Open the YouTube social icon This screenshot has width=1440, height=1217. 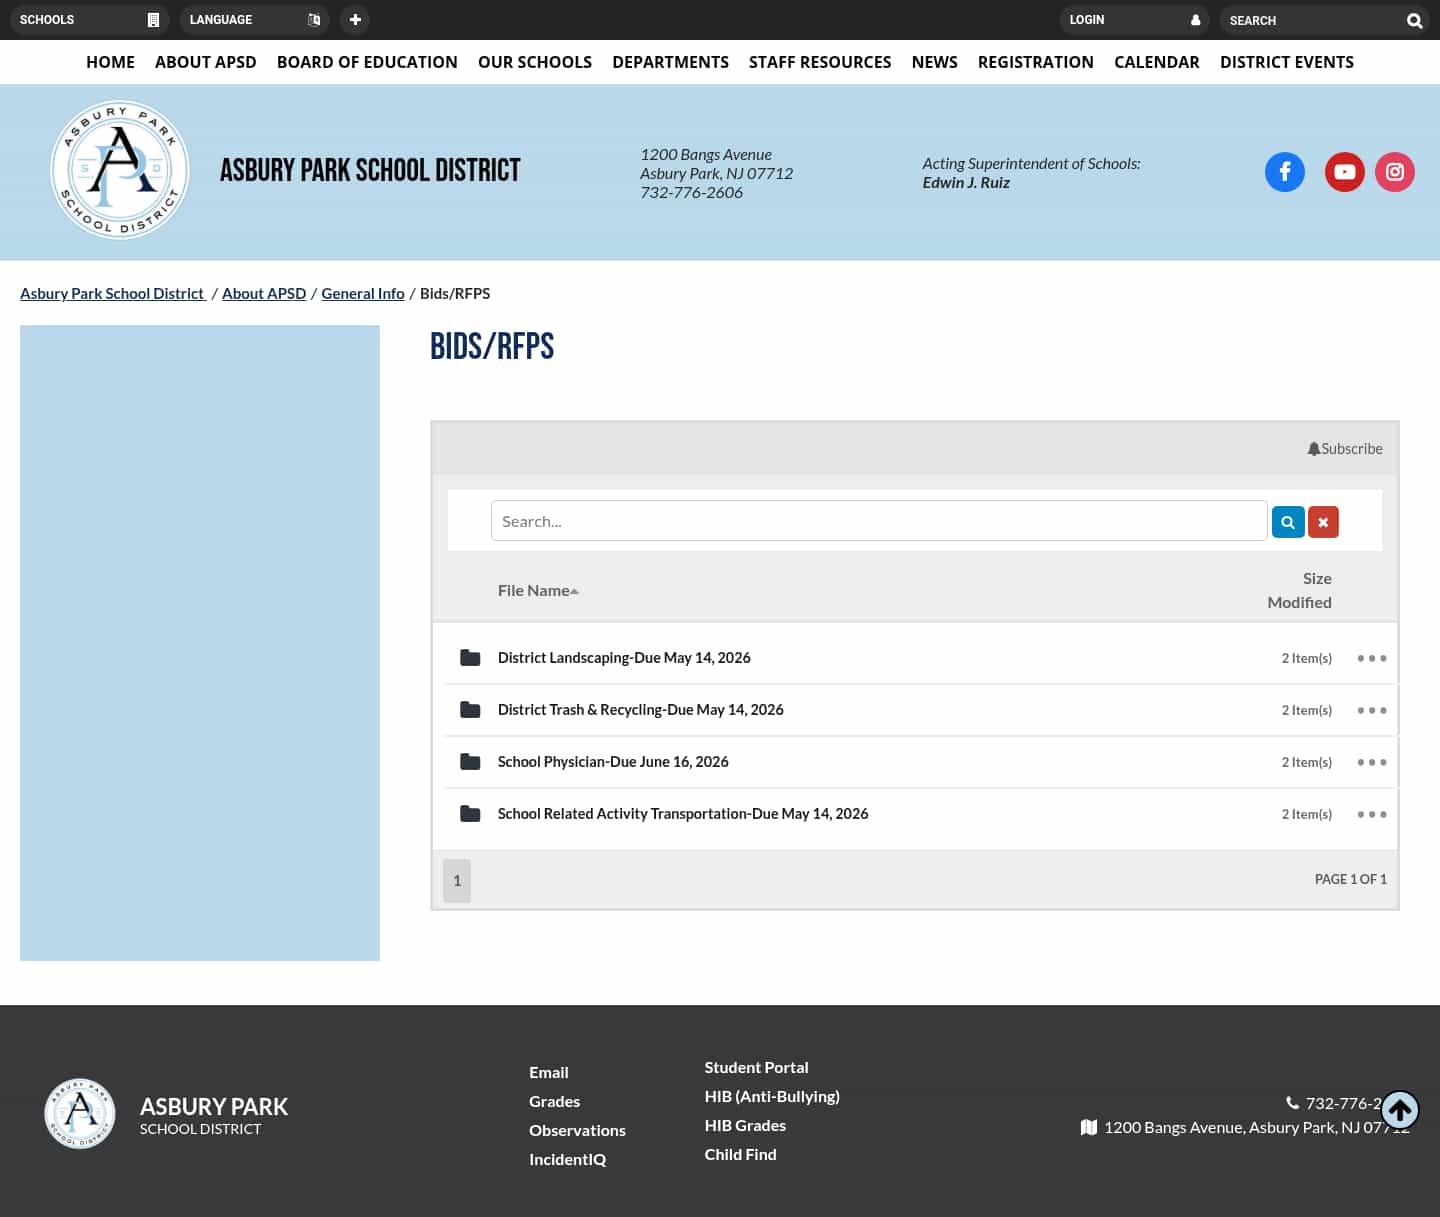tap(1345, 172)
